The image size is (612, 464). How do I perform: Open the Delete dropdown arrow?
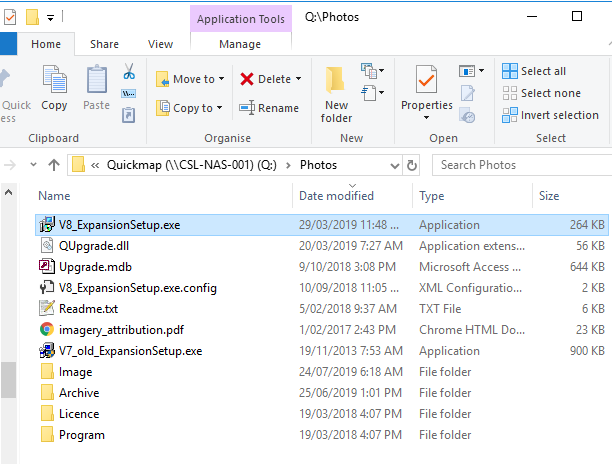299,79
